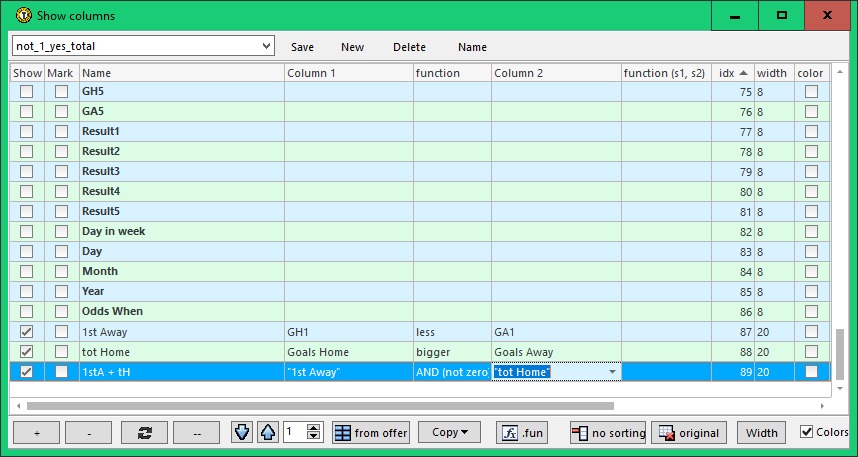Open the not_1_yes_total preset dropdown
858x457 pixels.
pyautogui.click(x=265, y=46)
